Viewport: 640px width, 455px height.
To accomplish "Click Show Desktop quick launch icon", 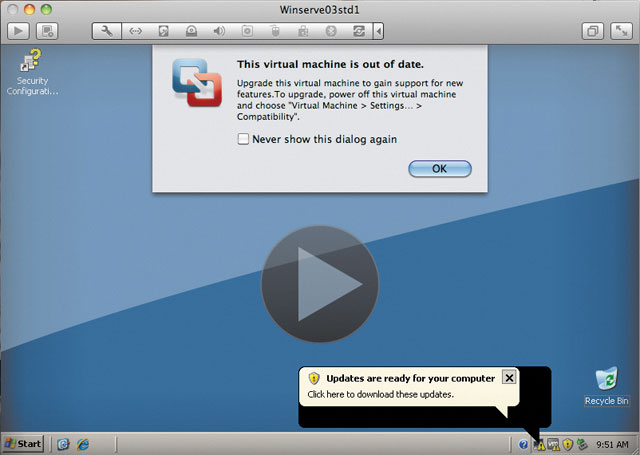I will point(63,444).
